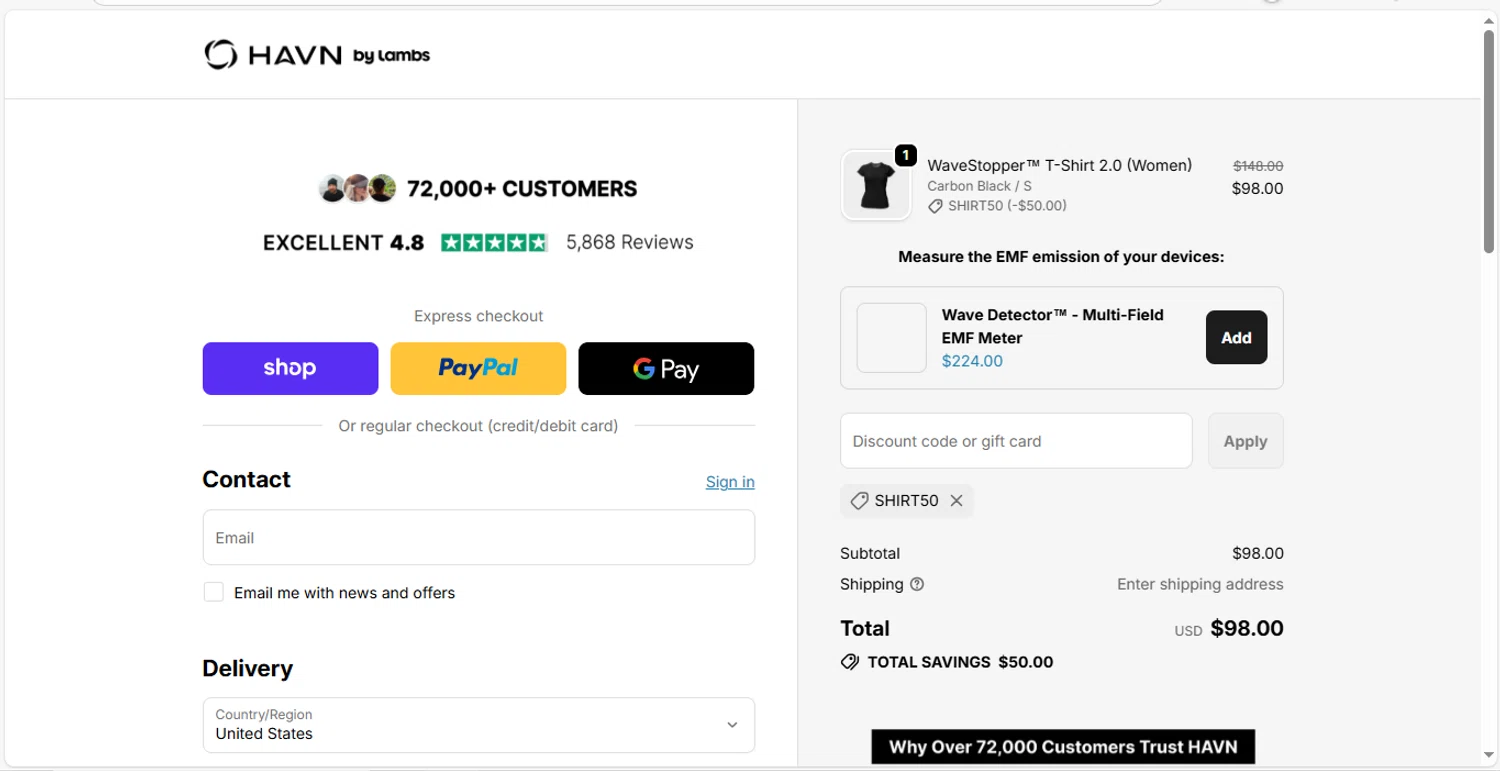The width and height of the screenshot is (1500, 771).
Task: Focus the Email input field
Action: click(x=479, y=537)
